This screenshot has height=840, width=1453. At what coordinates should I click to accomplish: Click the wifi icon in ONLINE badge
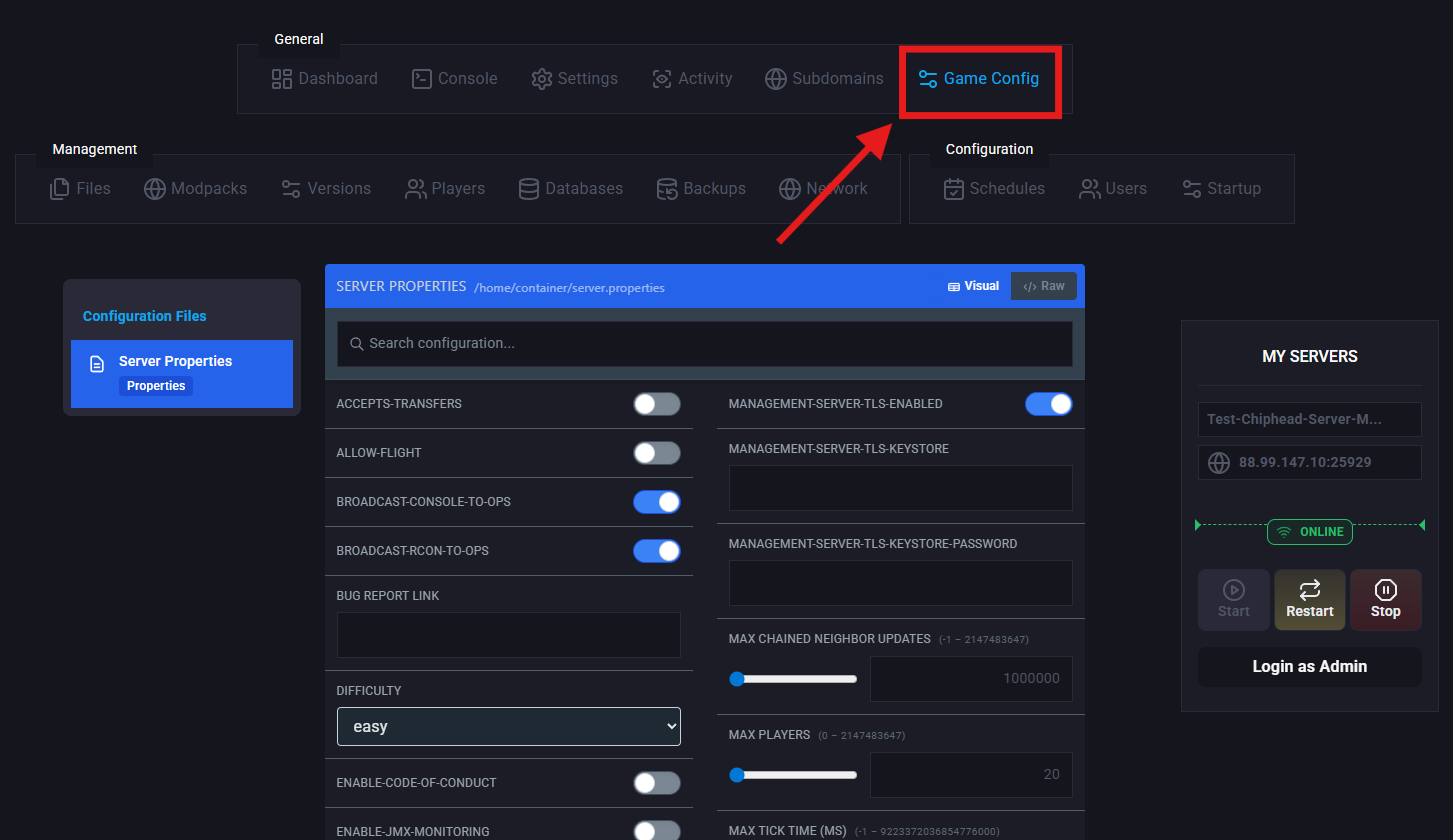pos(1284,532)
